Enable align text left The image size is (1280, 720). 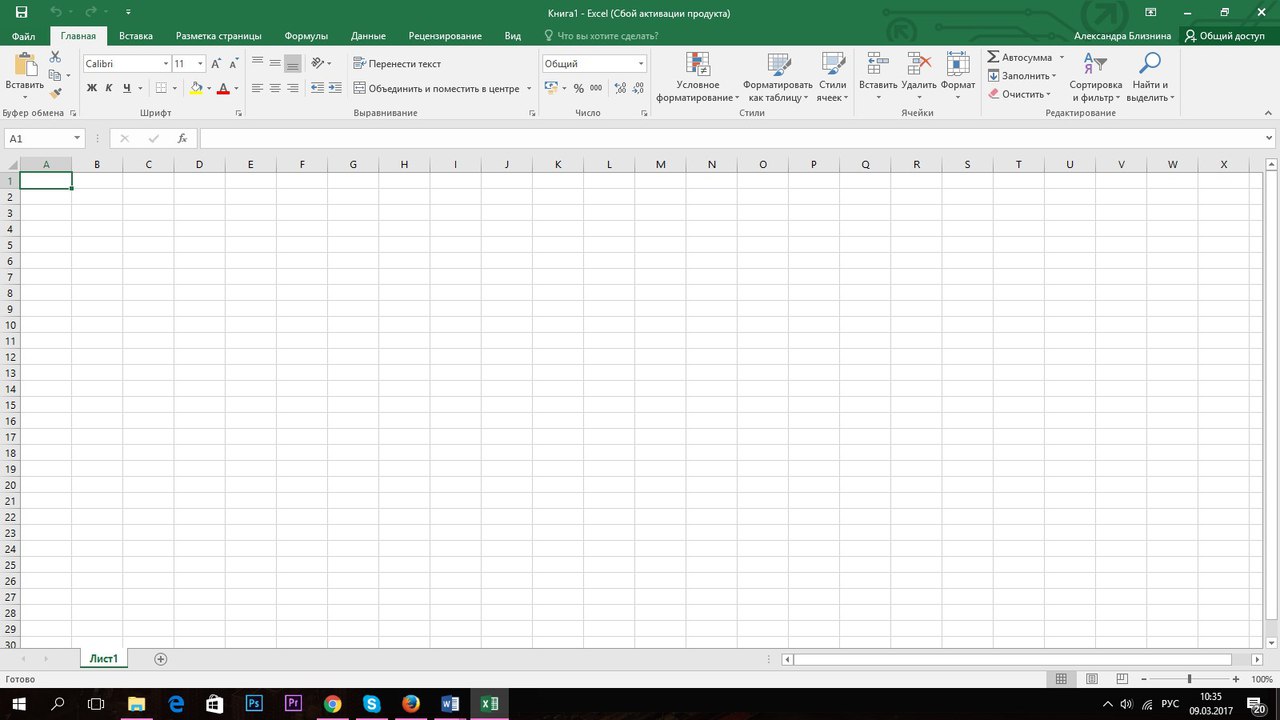pos(257,88)
